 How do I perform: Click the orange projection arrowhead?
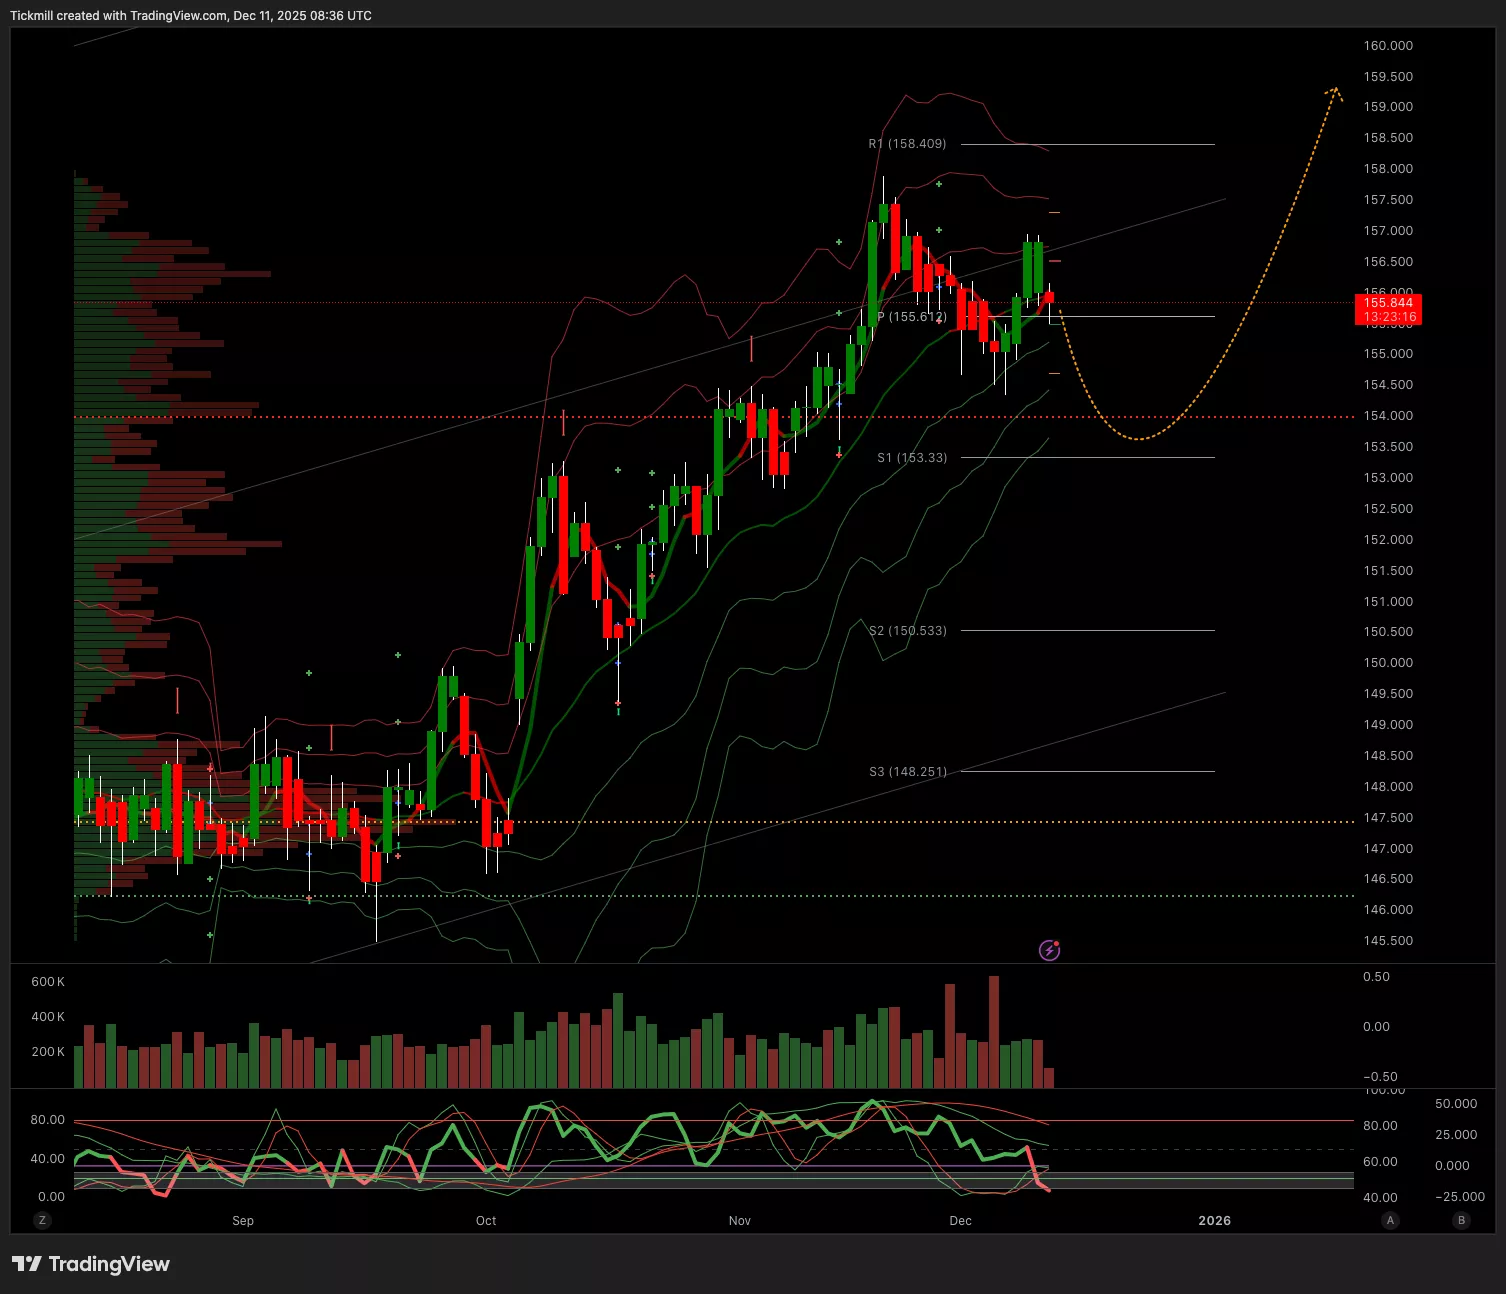(x=1335, y=92)
